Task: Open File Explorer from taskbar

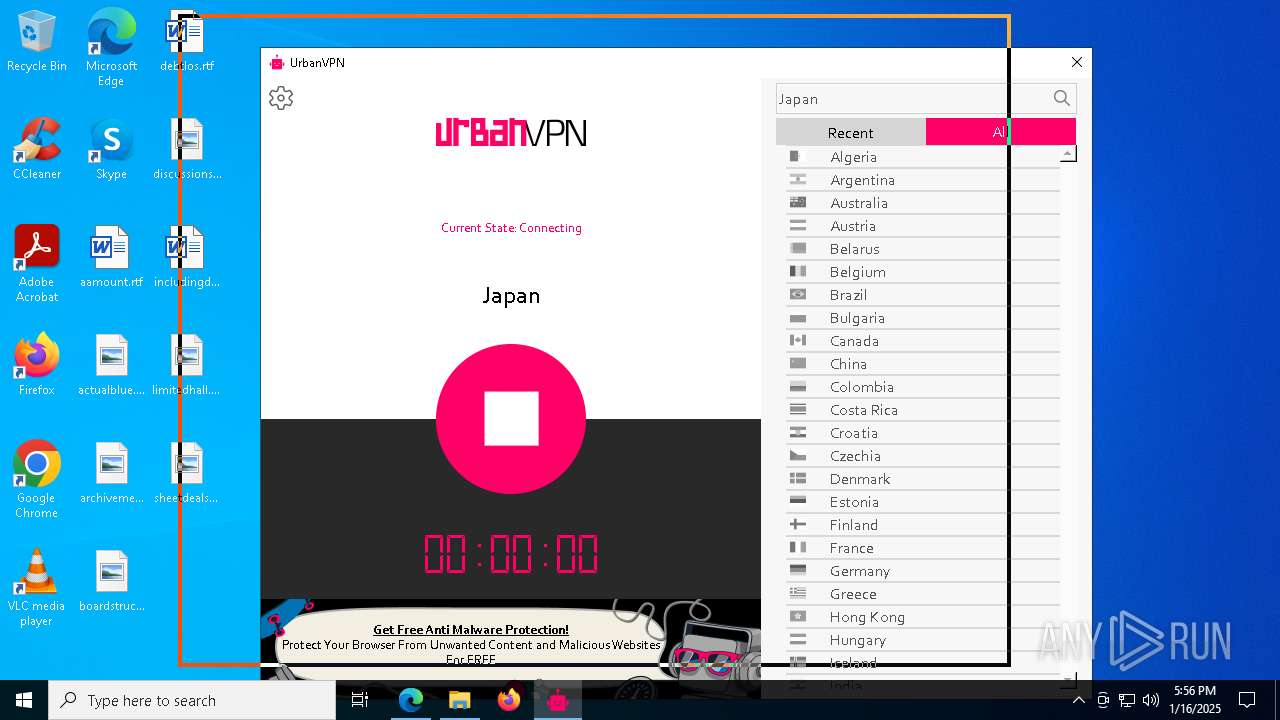Action: point(460,700)
